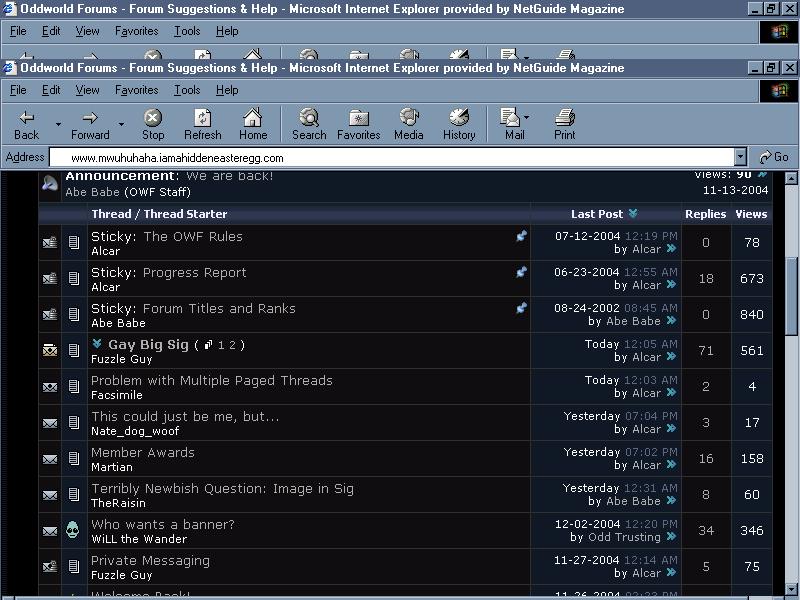Sort threads by Replies column header
This screenshot has width=800, height=600.
(705, 214)
